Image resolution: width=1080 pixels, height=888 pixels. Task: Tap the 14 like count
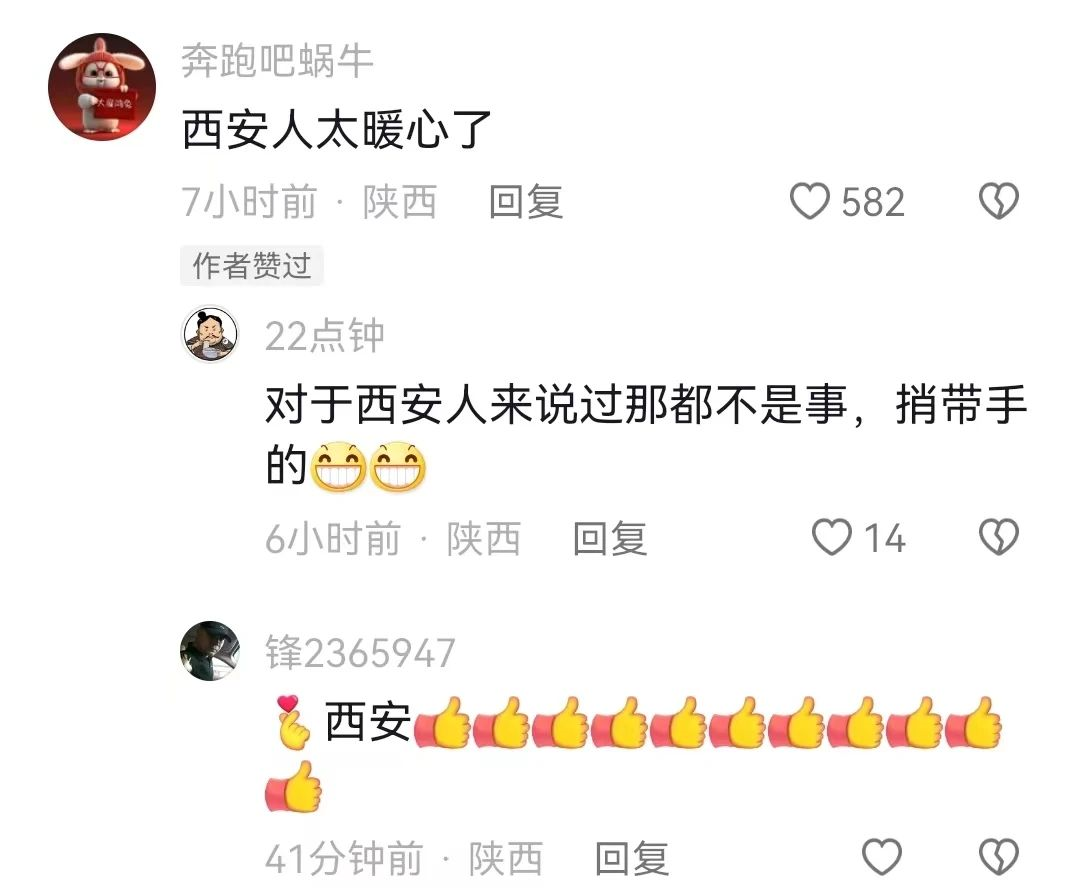(884, 538)
